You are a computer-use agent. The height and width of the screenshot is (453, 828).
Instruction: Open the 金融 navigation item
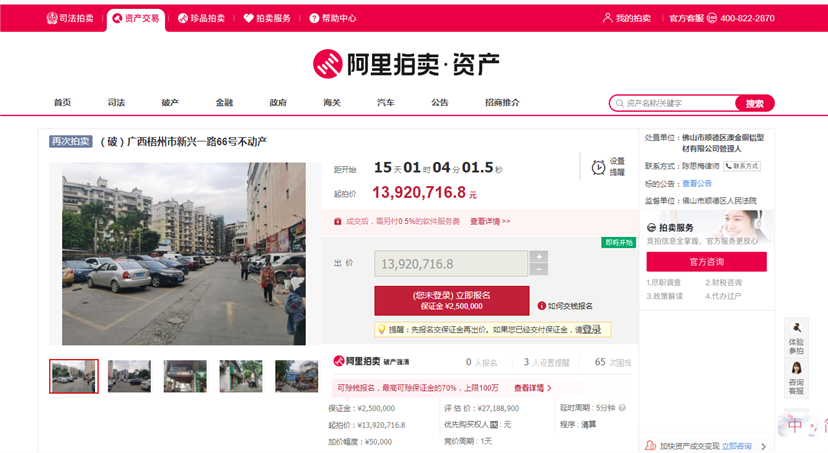click(x=224, y=102)
